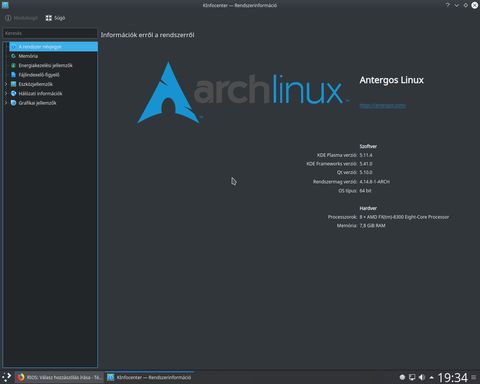Close the KInfocenter window

pos(475,5)
